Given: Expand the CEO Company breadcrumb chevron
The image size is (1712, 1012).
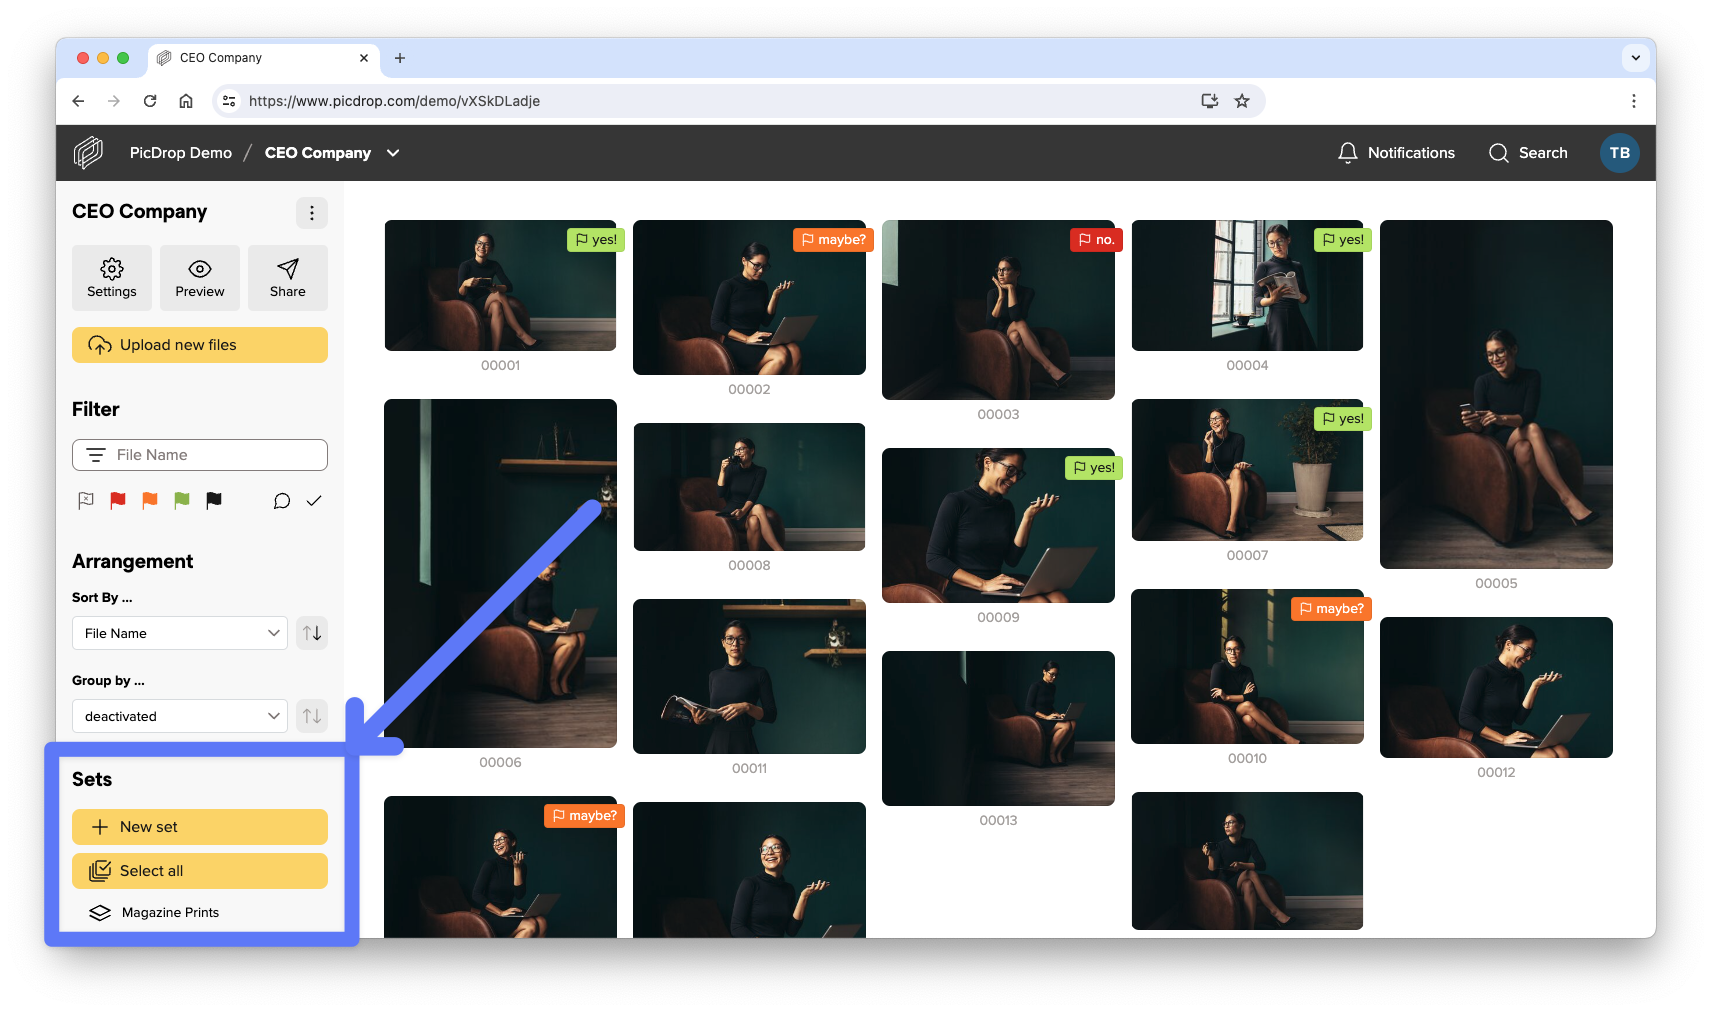Looking at the screenshot, I should click(x=393, y=153).
